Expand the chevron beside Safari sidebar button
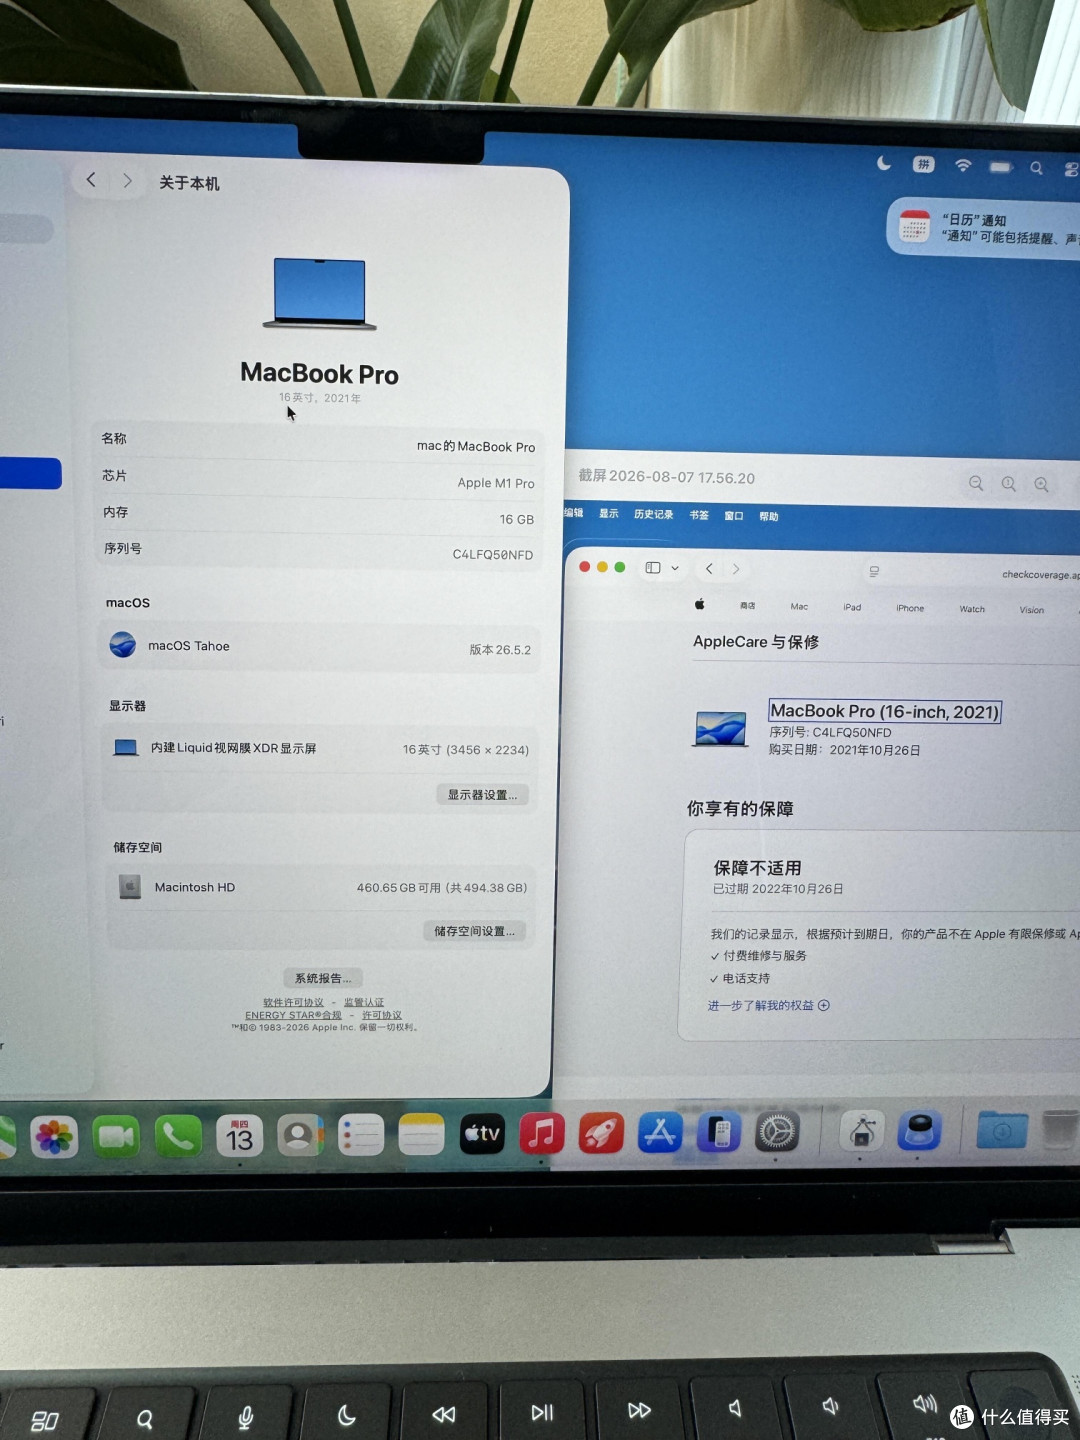 coord(675,568)
